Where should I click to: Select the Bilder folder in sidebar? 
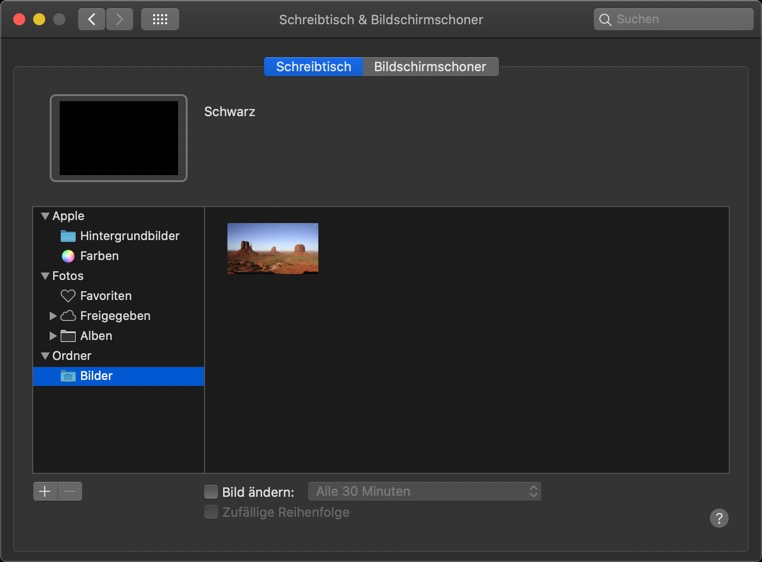(x=96, y=376)
